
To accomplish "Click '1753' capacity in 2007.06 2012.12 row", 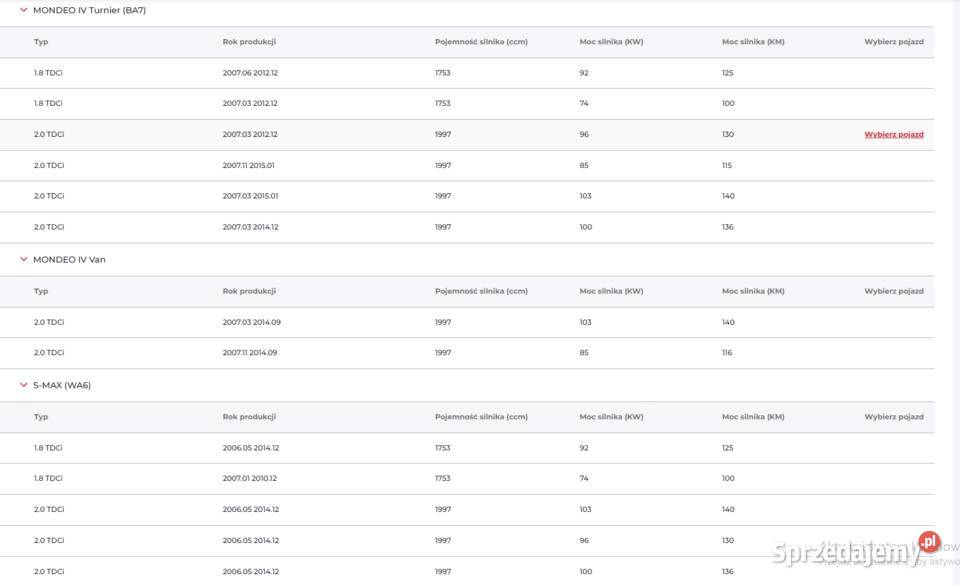I will [443, 73].
